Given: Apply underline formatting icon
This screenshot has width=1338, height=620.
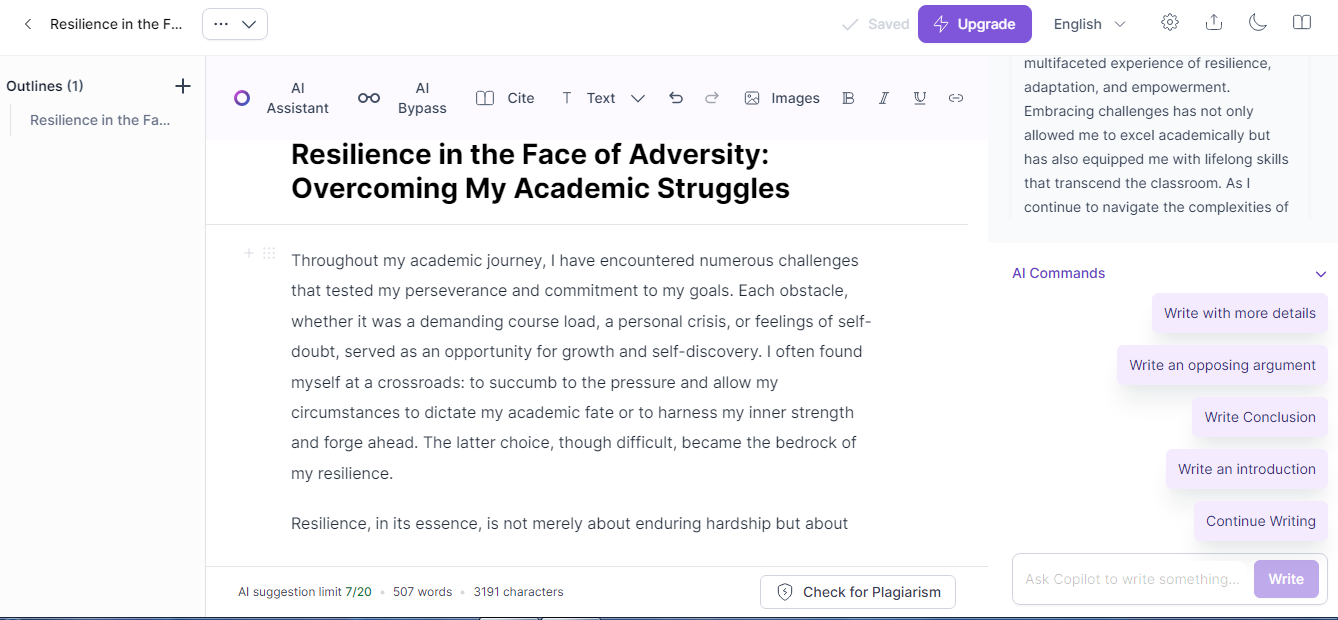Looking at the screenshot, I should [x=920, y=98].
